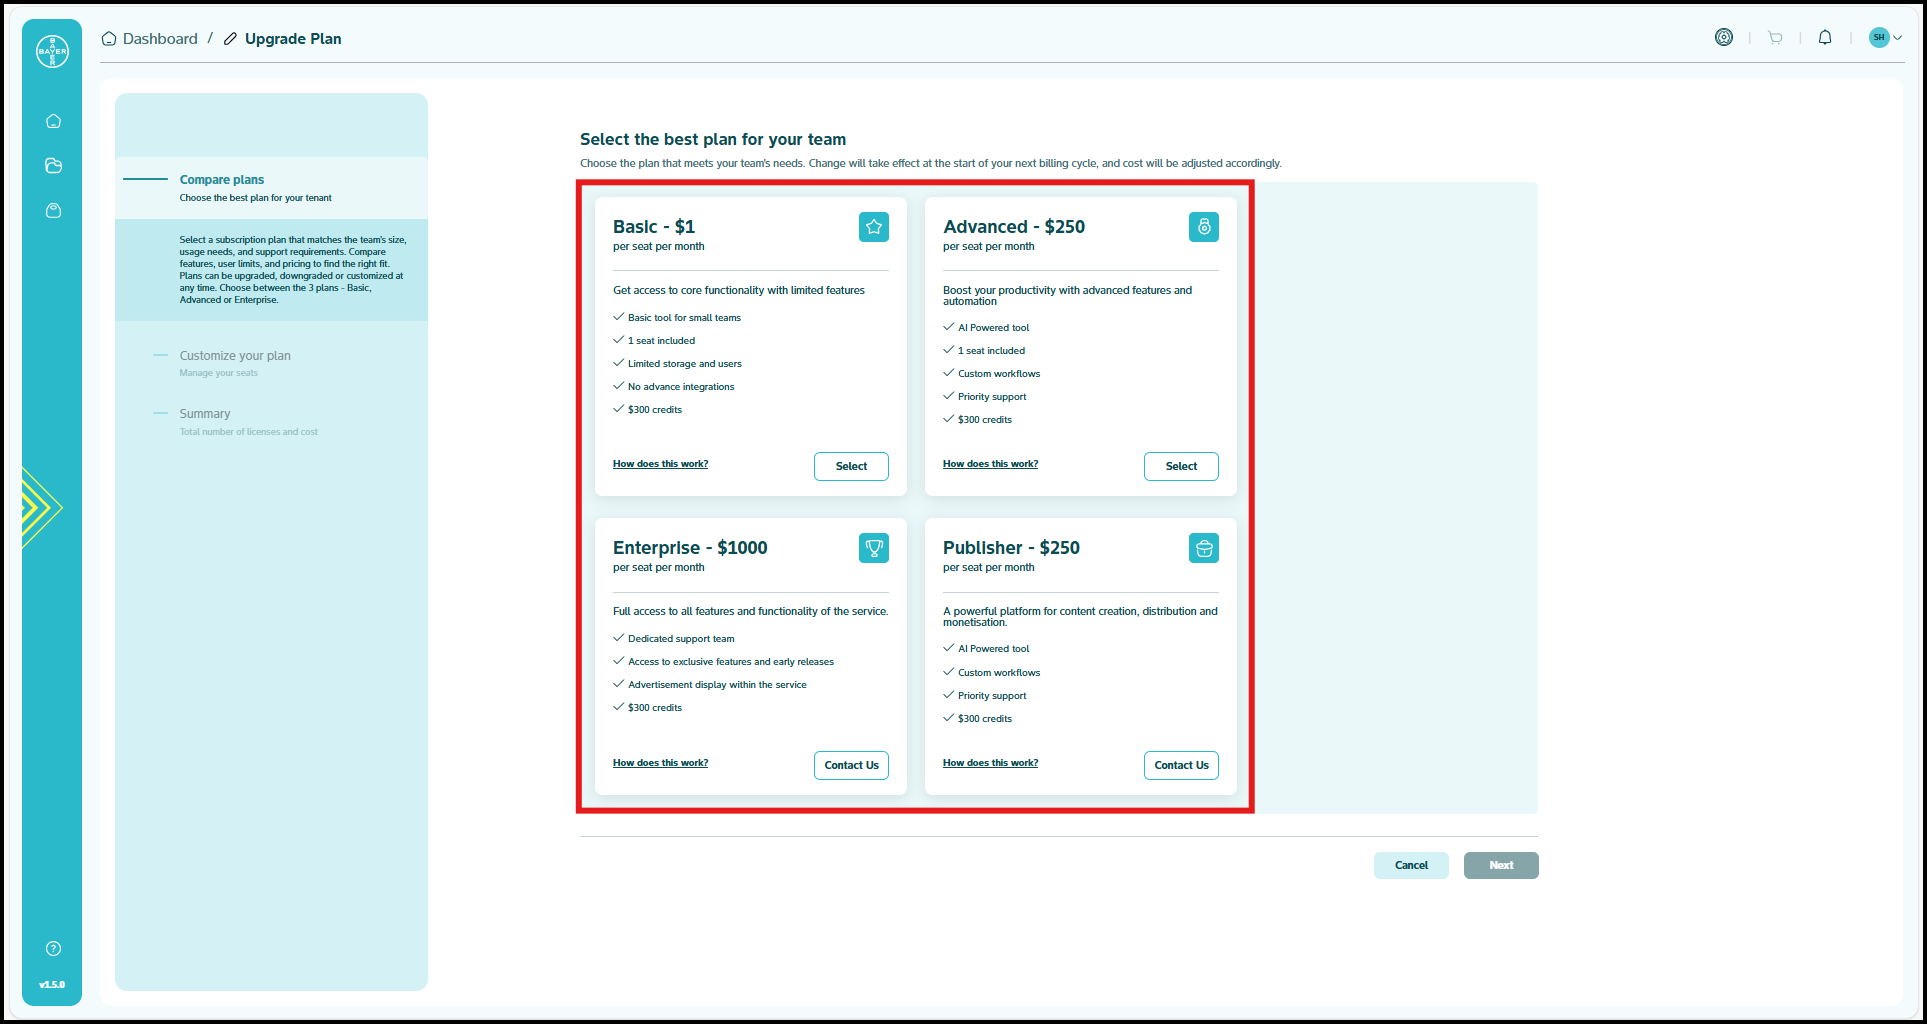
Task: Open 'How does this work?' under Publisher
Action: (x=990, y=763)
